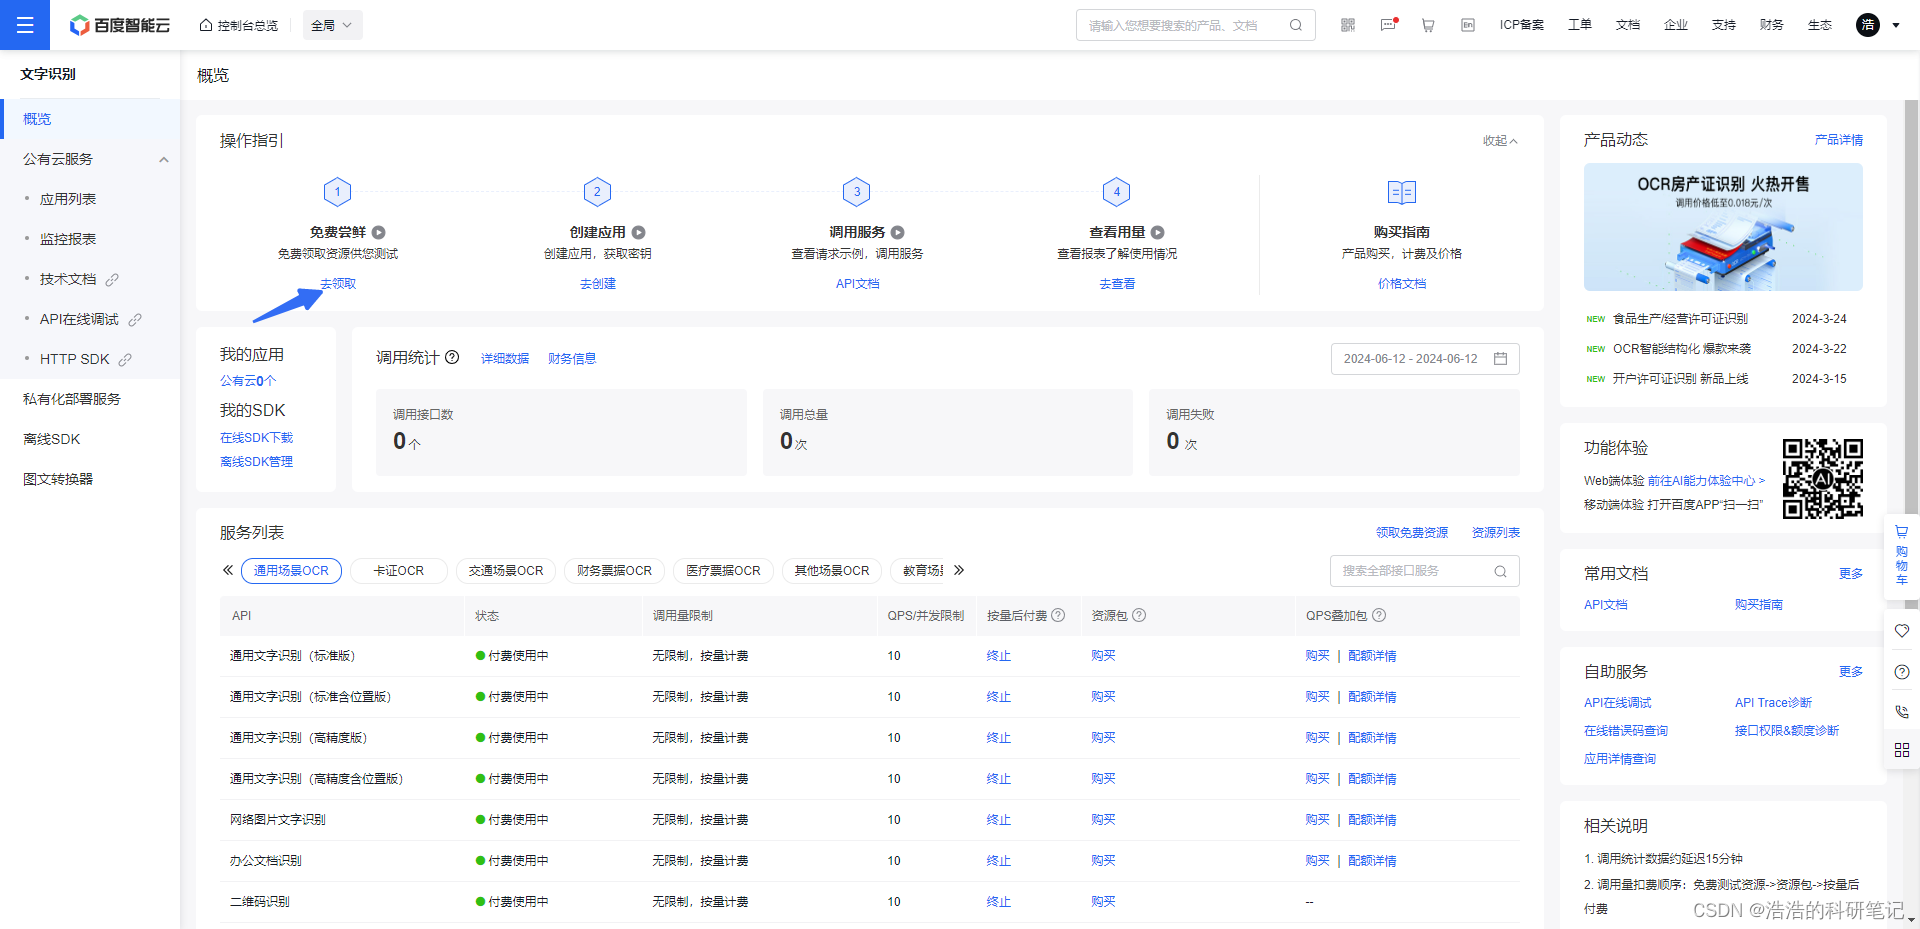This screenshot has width=1920, height=929.
Task: Click the Baidu AI Cloud (百度智能云) logo
Action: (120, 25)
